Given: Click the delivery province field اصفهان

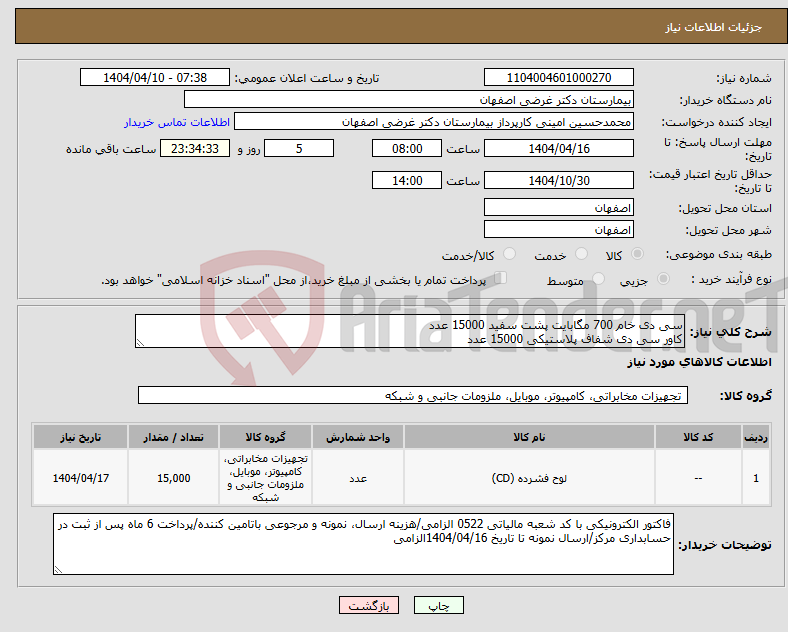Looking at the screenshot, I should 558,207.
